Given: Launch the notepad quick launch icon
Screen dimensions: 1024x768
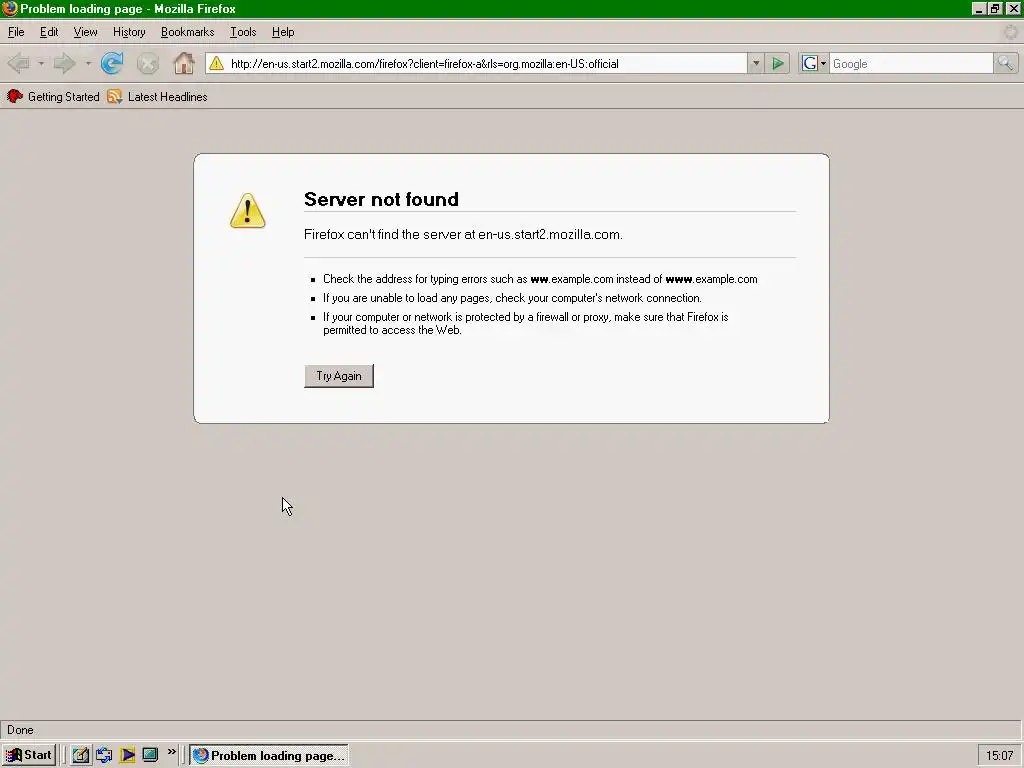Looking at the screenshot, I should [x=80, y=755].
